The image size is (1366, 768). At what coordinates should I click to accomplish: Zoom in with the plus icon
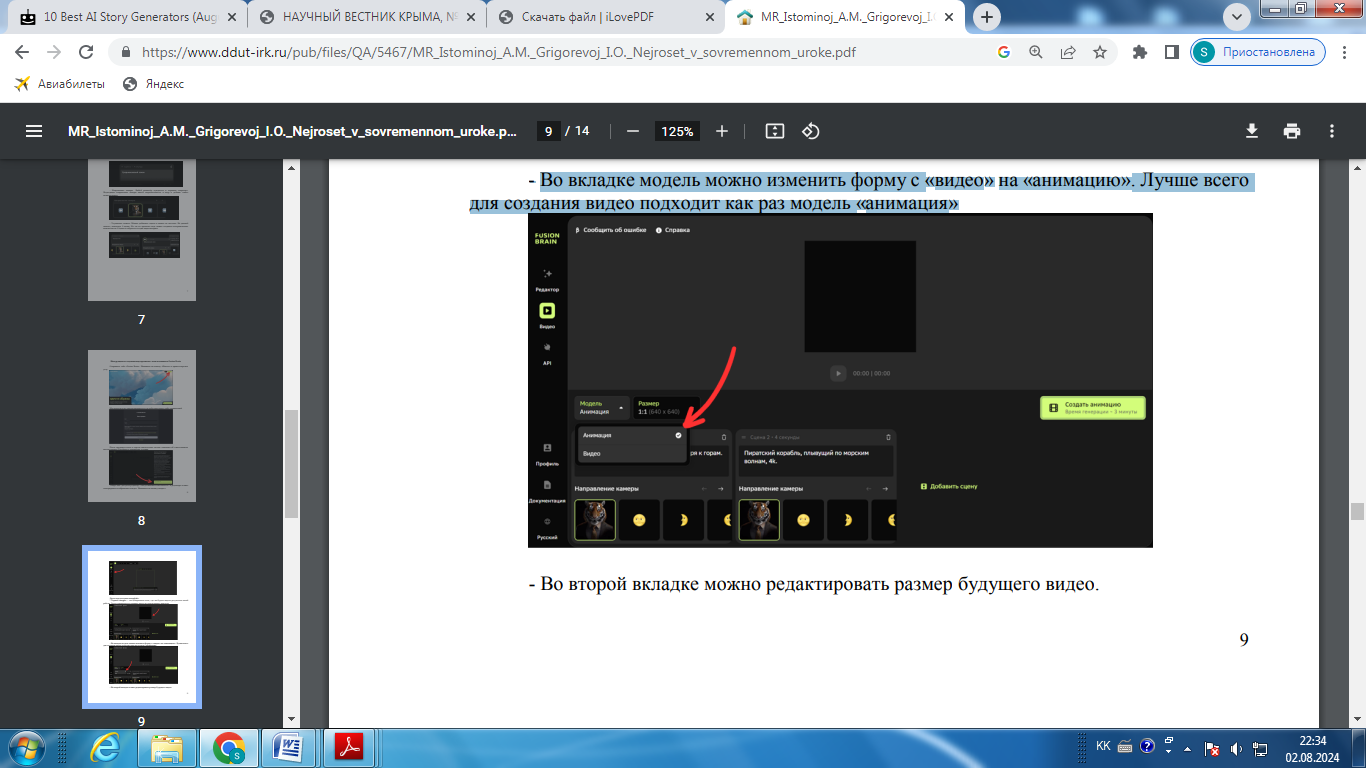coord(722,131)
